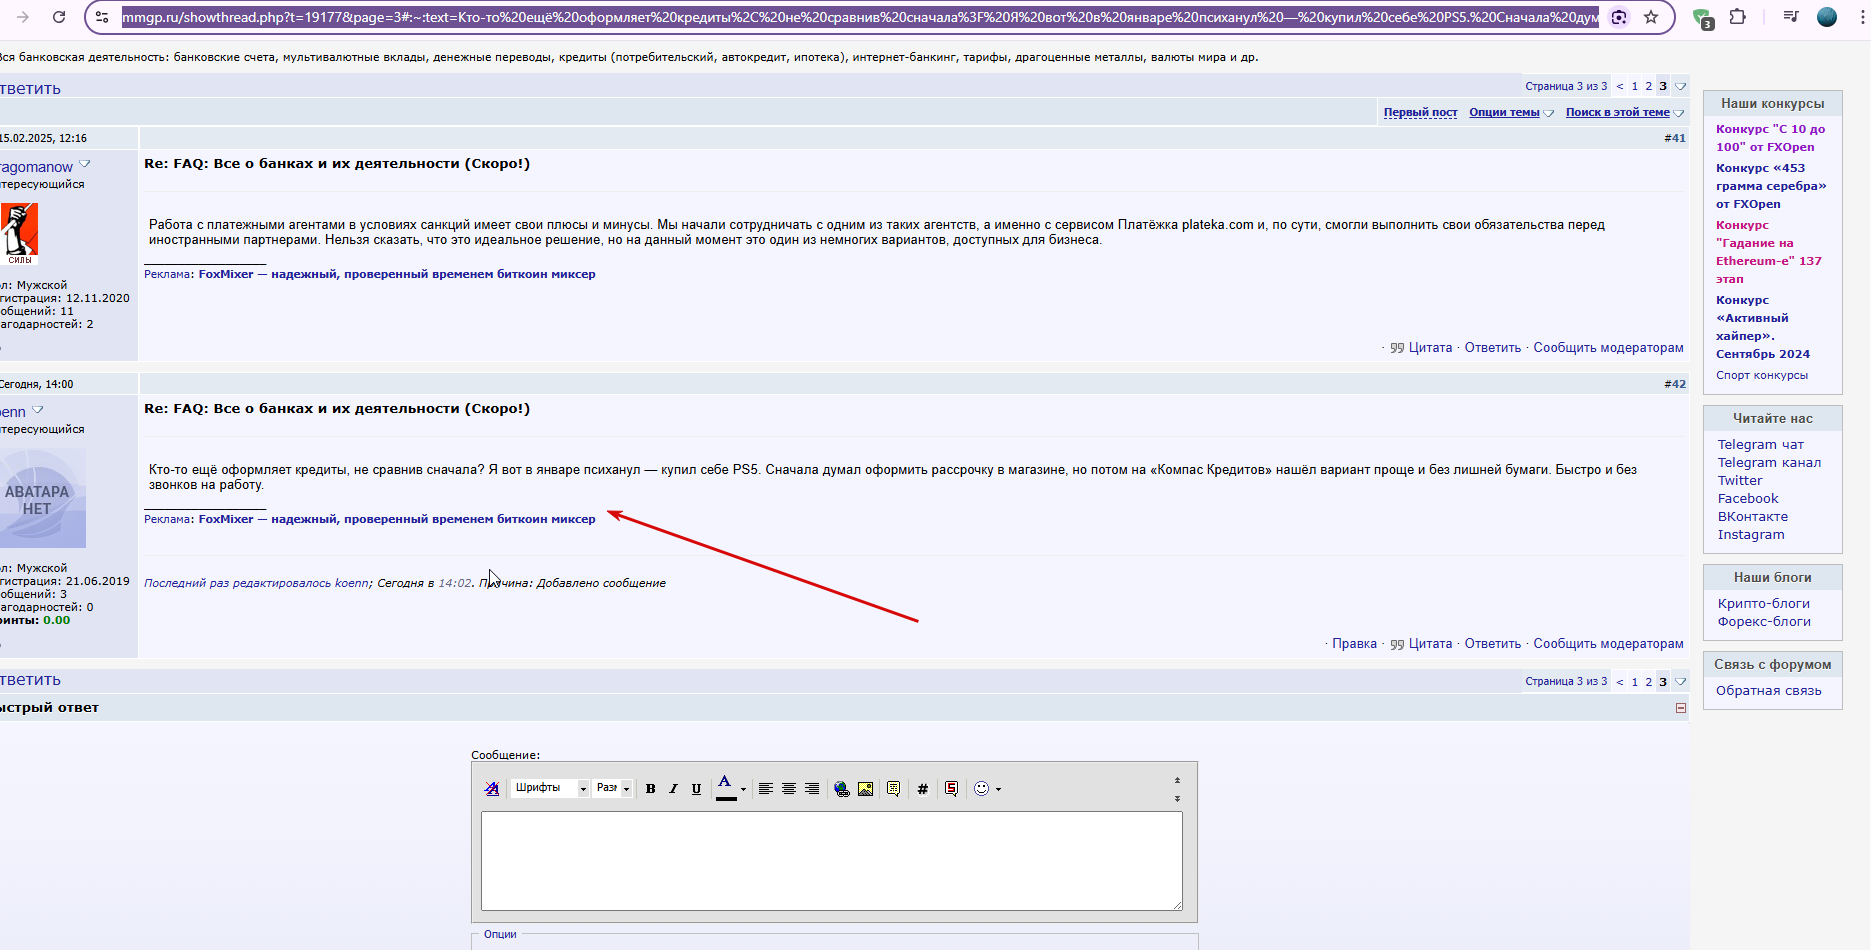1871x950 pixels.
Task: Report post #42 to moderators
Action: coord(1608,644)
